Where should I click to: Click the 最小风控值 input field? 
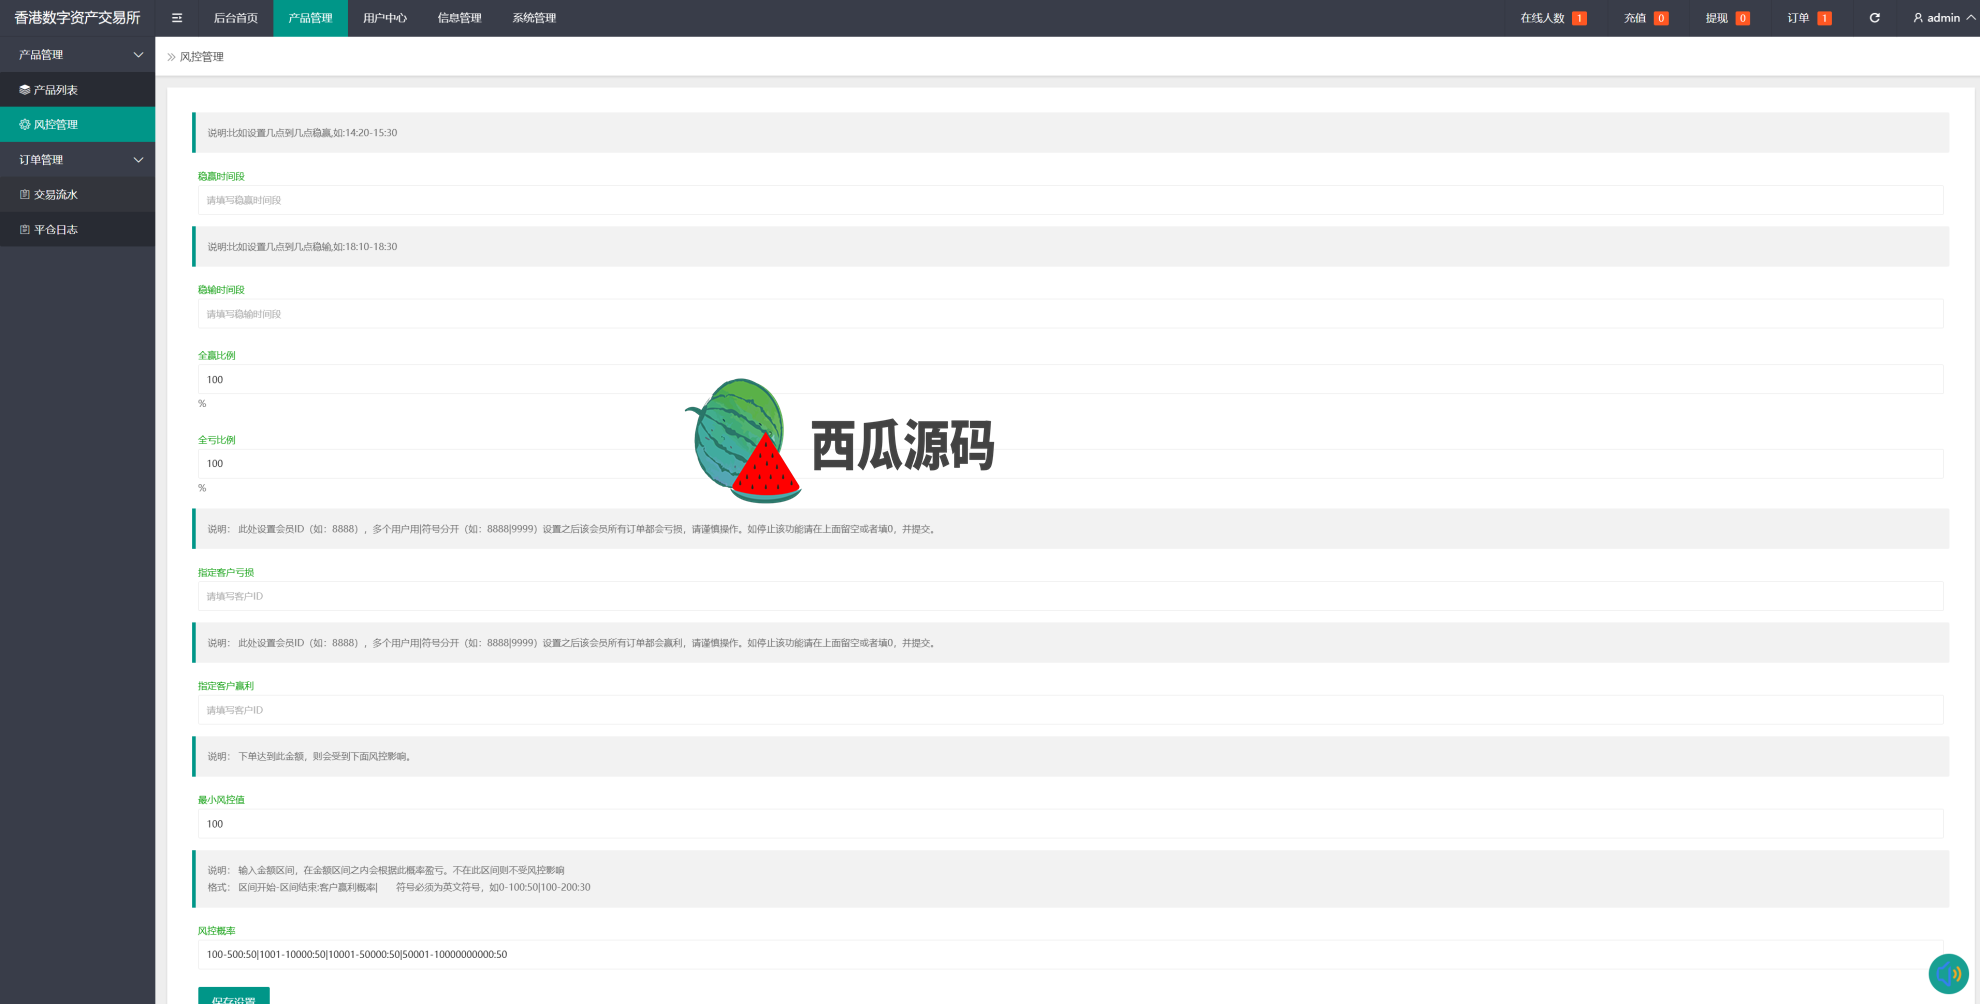pyautogui.click(x=1070, y=824)
